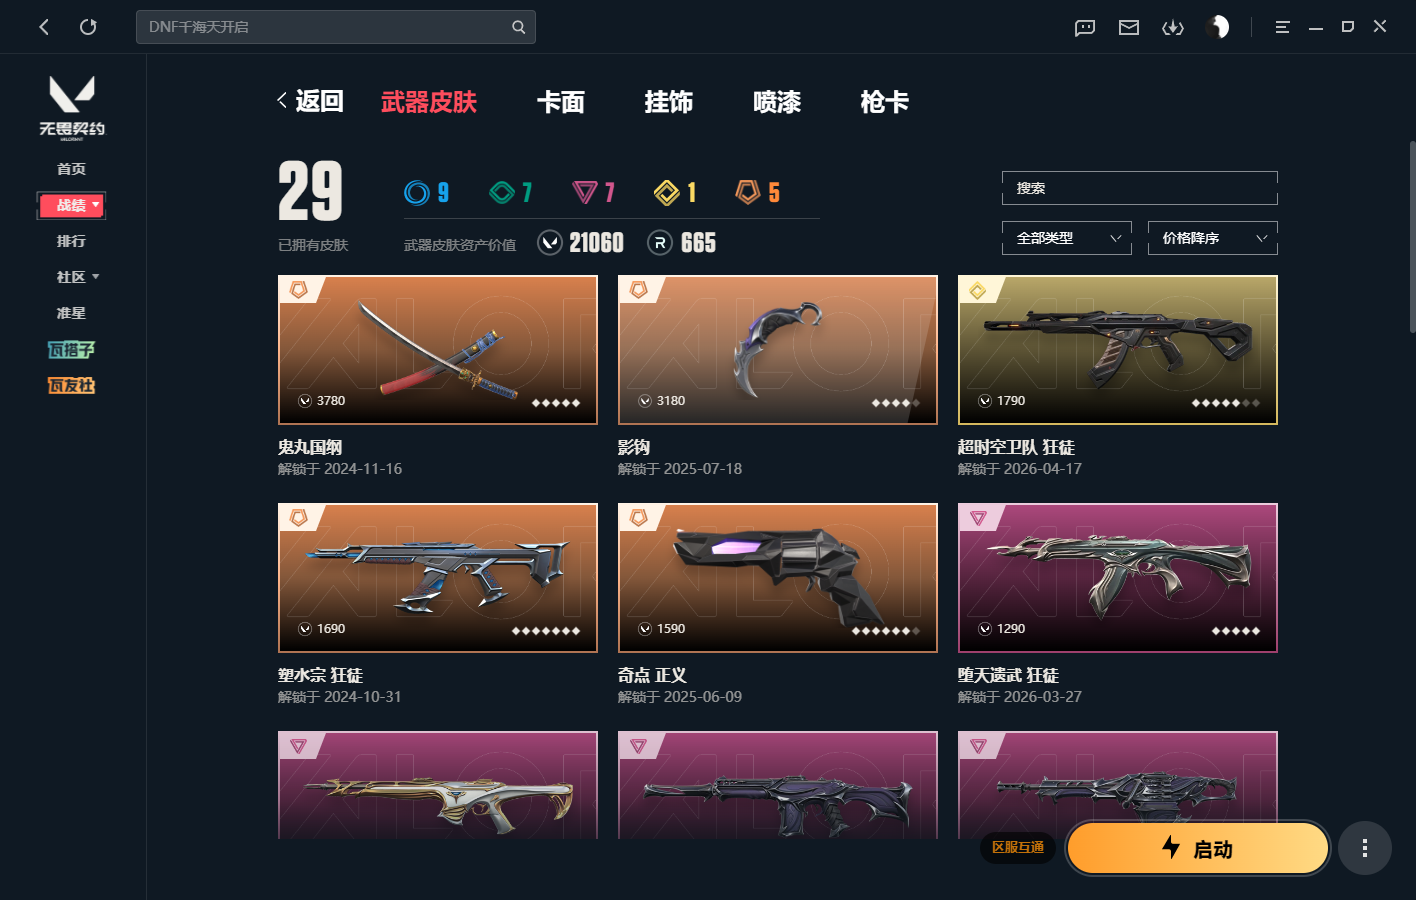The height and width of the screenshot is (900, 1416).
Task: Filter by green tier skin count
Action: 511,192
